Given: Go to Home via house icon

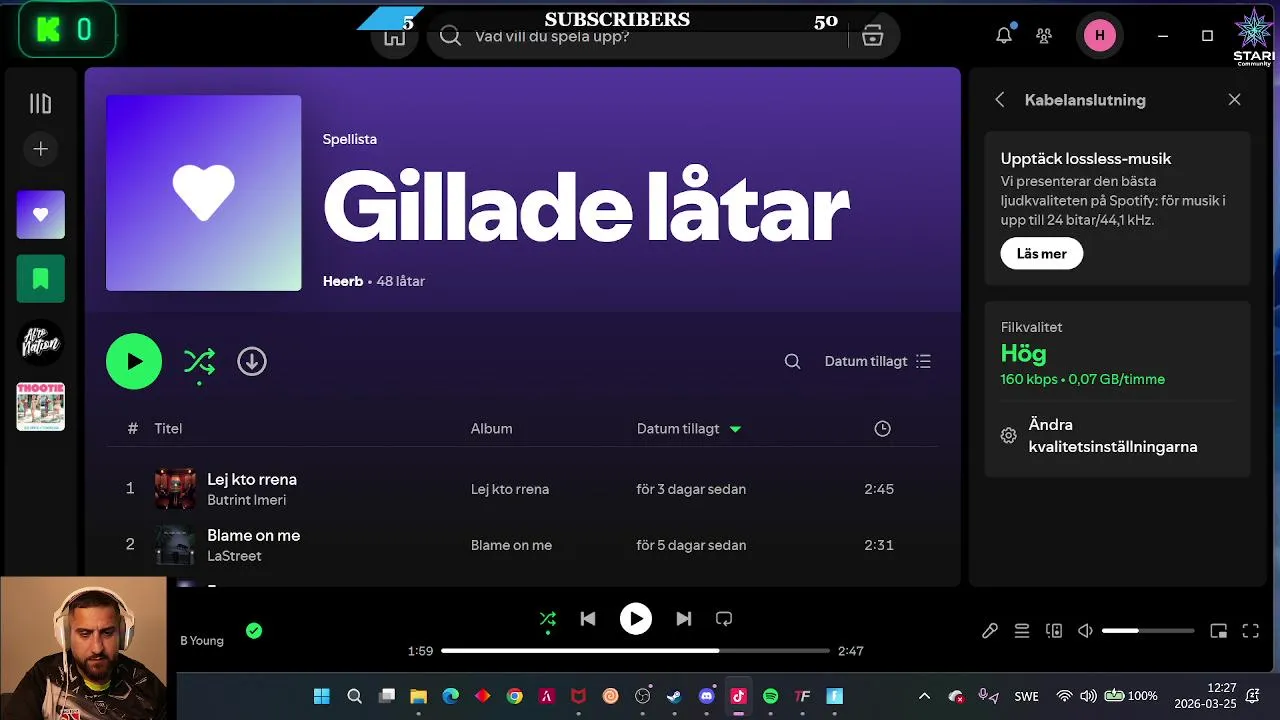Looking at the screenshot, I should point(395,37).
